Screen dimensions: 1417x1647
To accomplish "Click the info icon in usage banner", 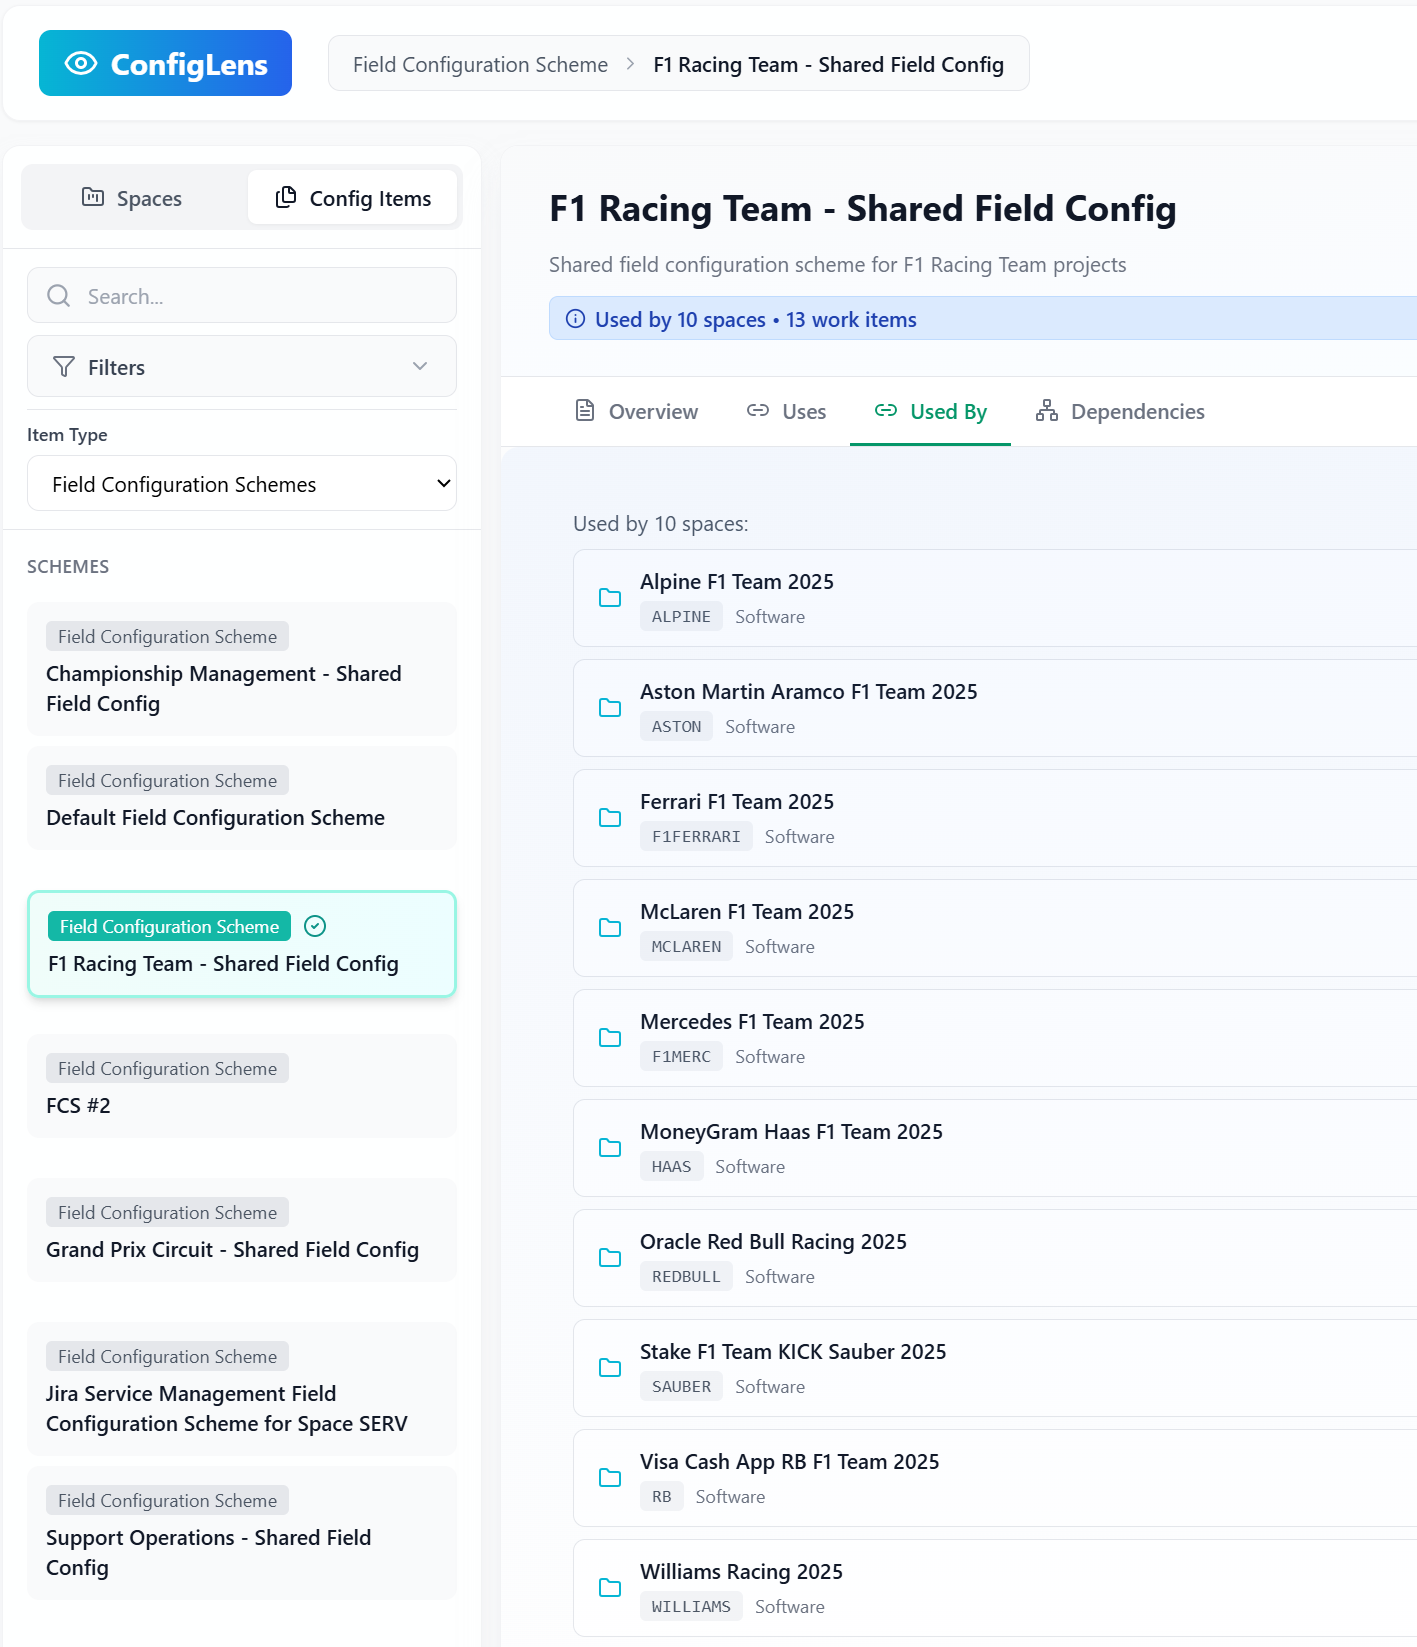I will [575, 319].
